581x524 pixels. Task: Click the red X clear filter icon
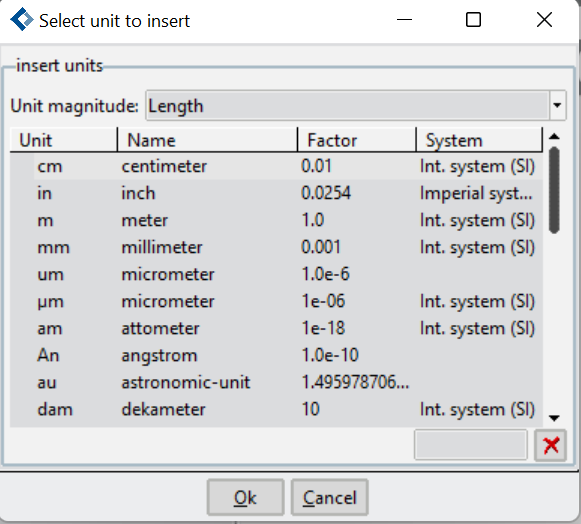pyautogui.click(x=550, y=445)
